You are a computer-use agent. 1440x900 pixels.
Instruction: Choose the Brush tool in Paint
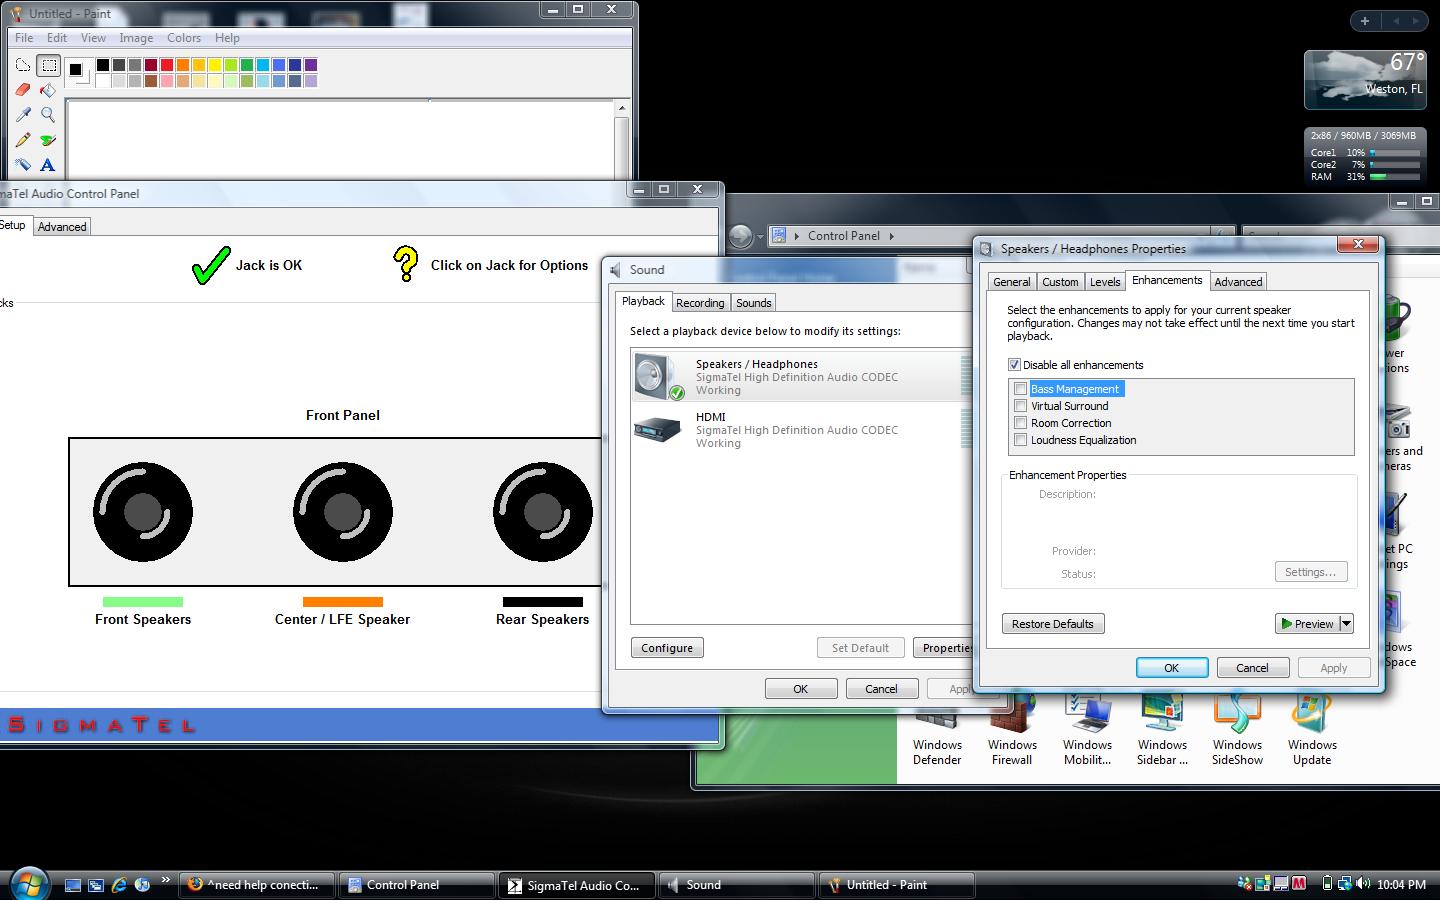(x=48, y=140)
